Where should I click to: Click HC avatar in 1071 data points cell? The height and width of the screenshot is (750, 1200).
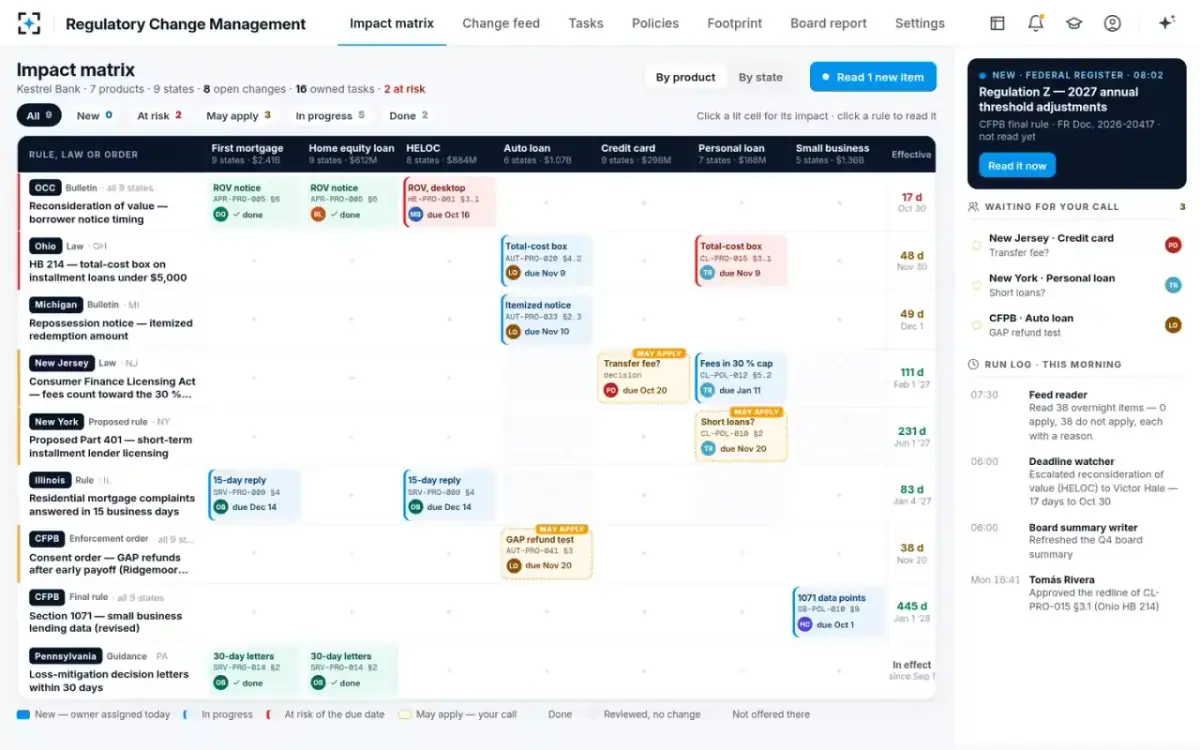805,624
